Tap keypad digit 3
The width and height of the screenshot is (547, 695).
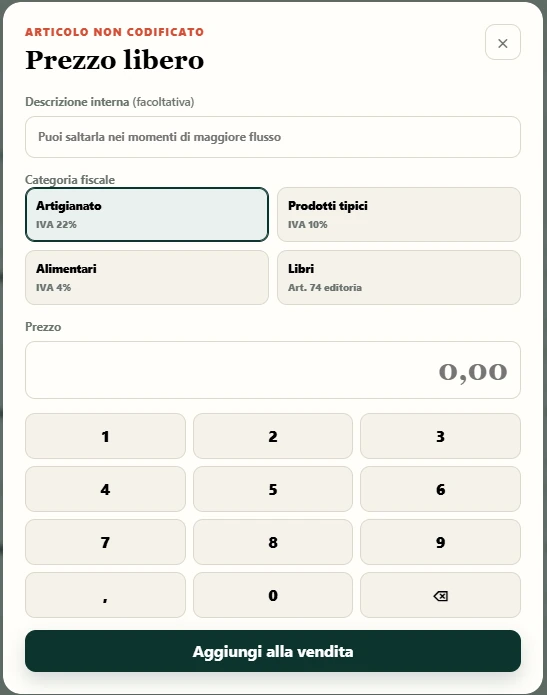[x=440, y=436]
